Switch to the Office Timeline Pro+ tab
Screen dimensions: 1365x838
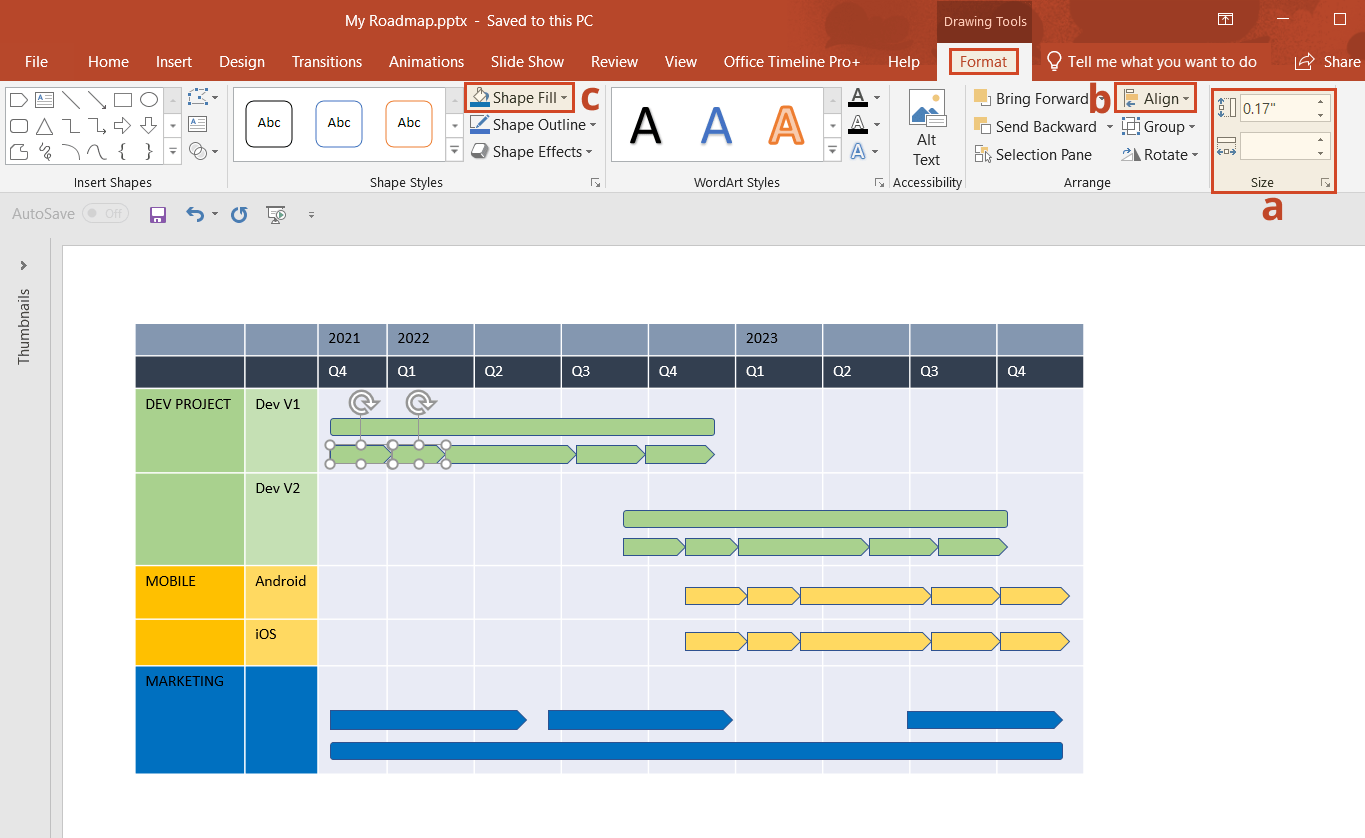791,61
